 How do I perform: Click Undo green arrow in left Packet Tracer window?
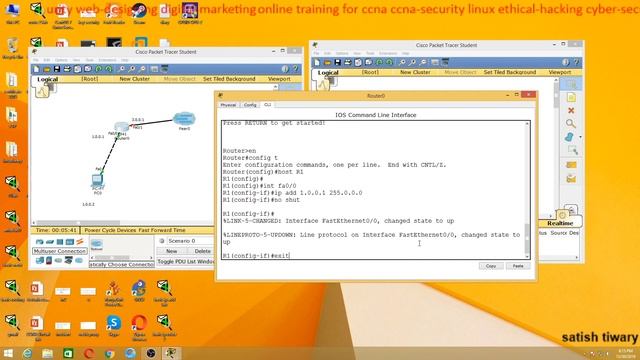coord(98,69)
